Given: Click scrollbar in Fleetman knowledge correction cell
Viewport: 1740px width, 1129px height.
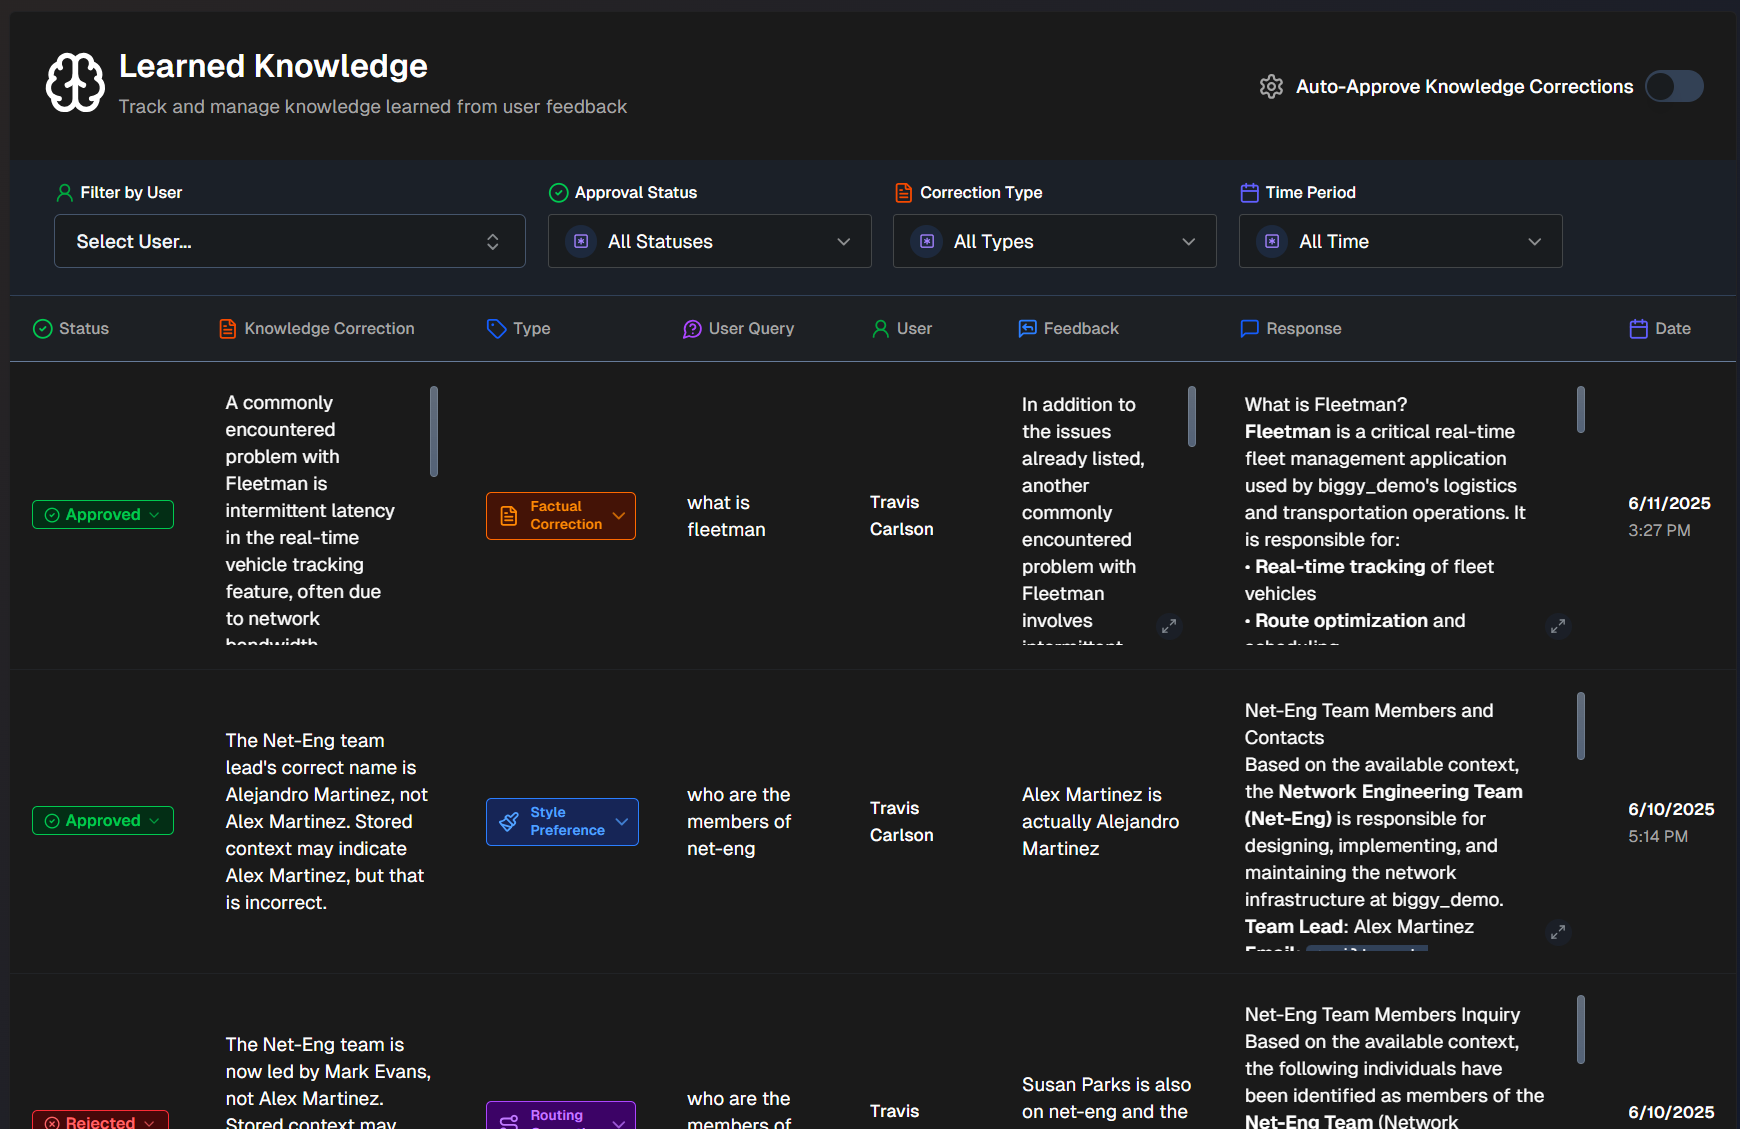Looking at the screenshot, I should (434, 432).
